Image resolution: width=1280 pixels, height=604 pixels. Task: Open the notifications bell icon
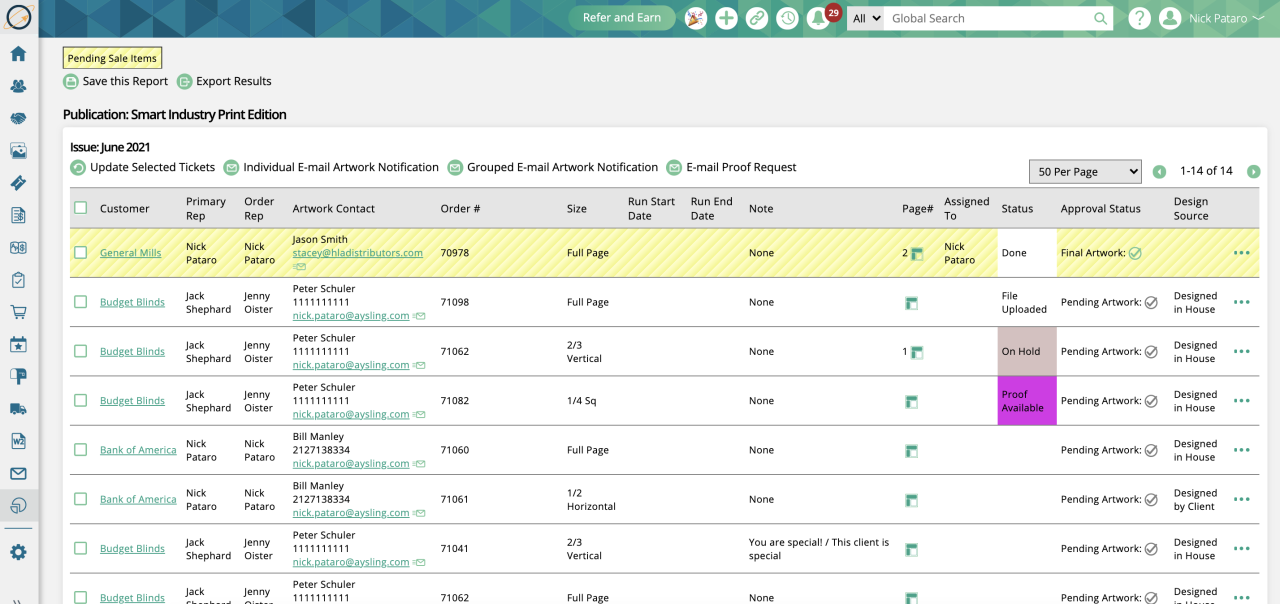pyautogui.click(x=818, y=18)
